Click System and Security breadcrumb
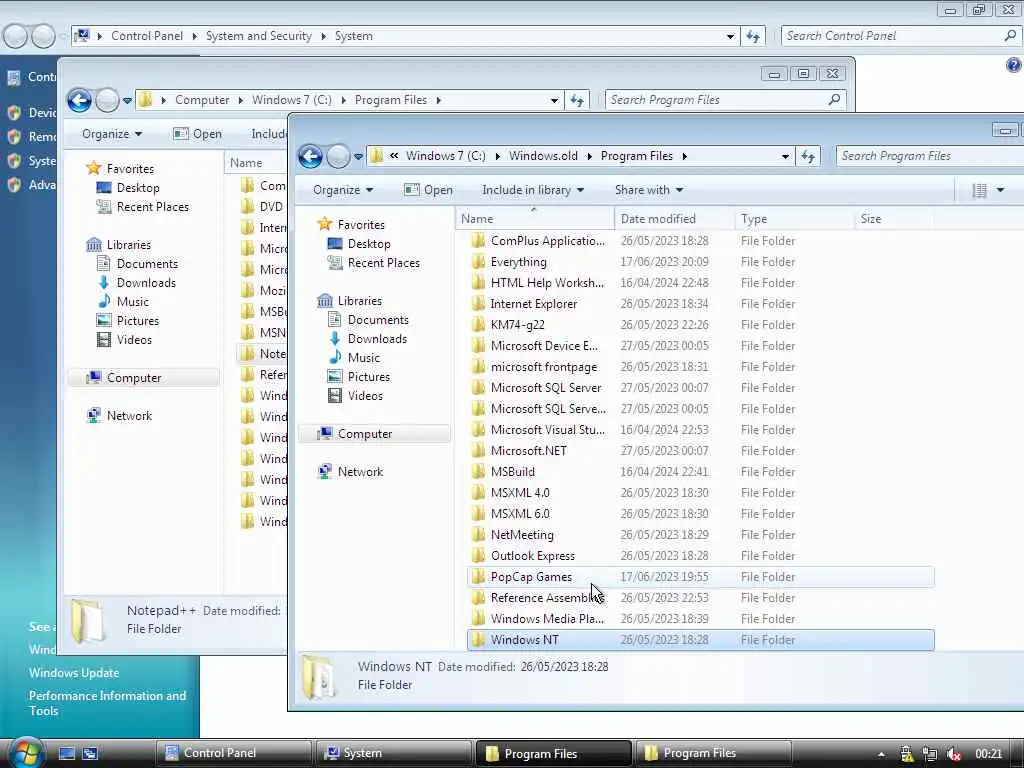Viewport: 1024px width, 768px height. coord(259,36)
